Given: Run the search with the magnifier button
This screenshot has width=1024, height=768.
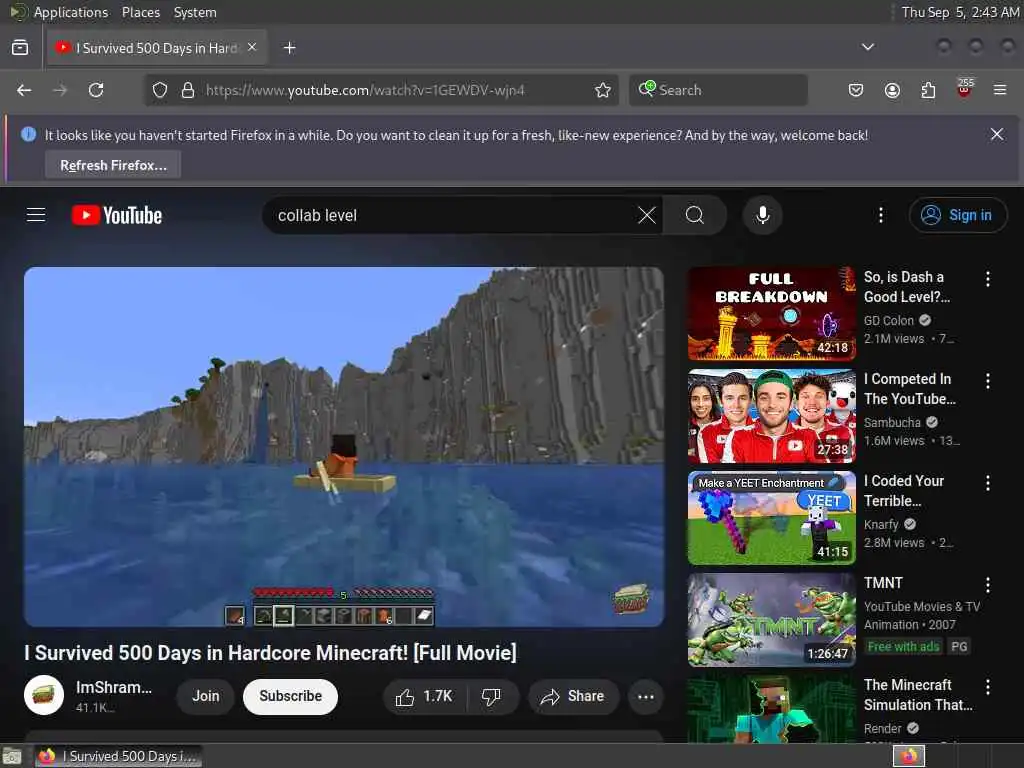Looking at the screenshot, I should [x=695, y=215].
